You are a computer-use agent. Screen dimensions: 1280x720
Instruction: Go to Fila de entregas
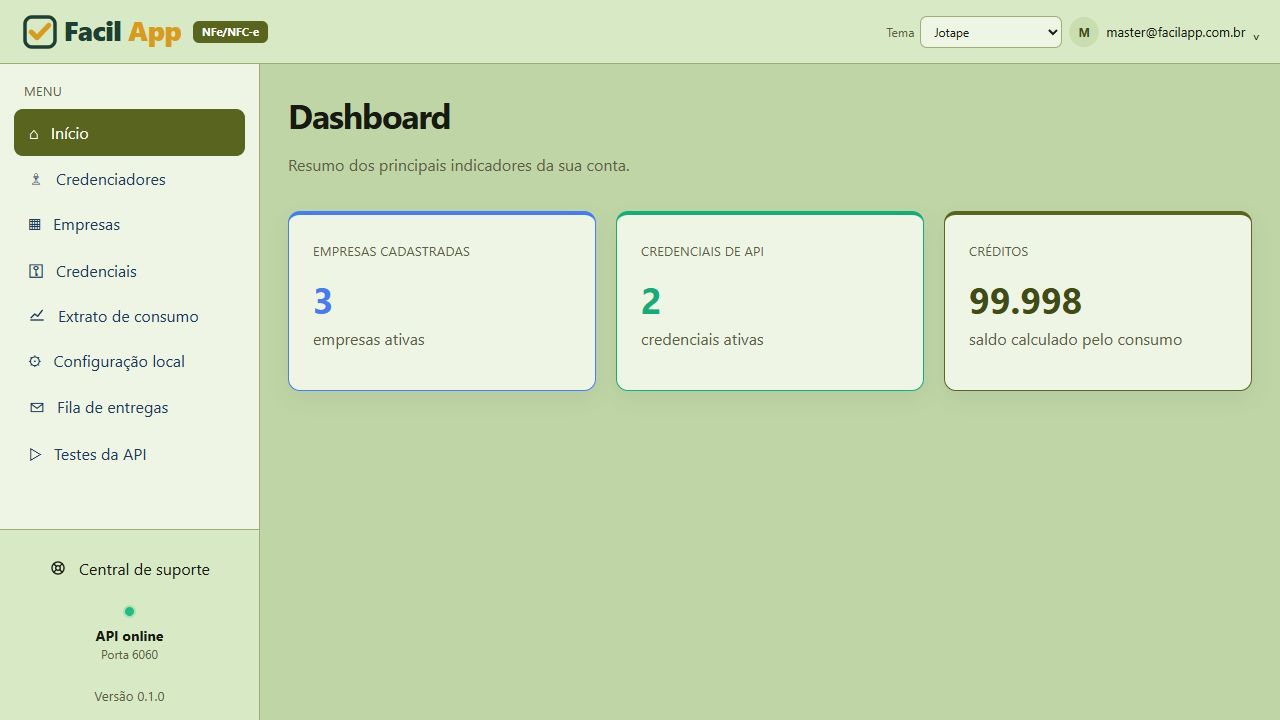[x=129, y=408]
